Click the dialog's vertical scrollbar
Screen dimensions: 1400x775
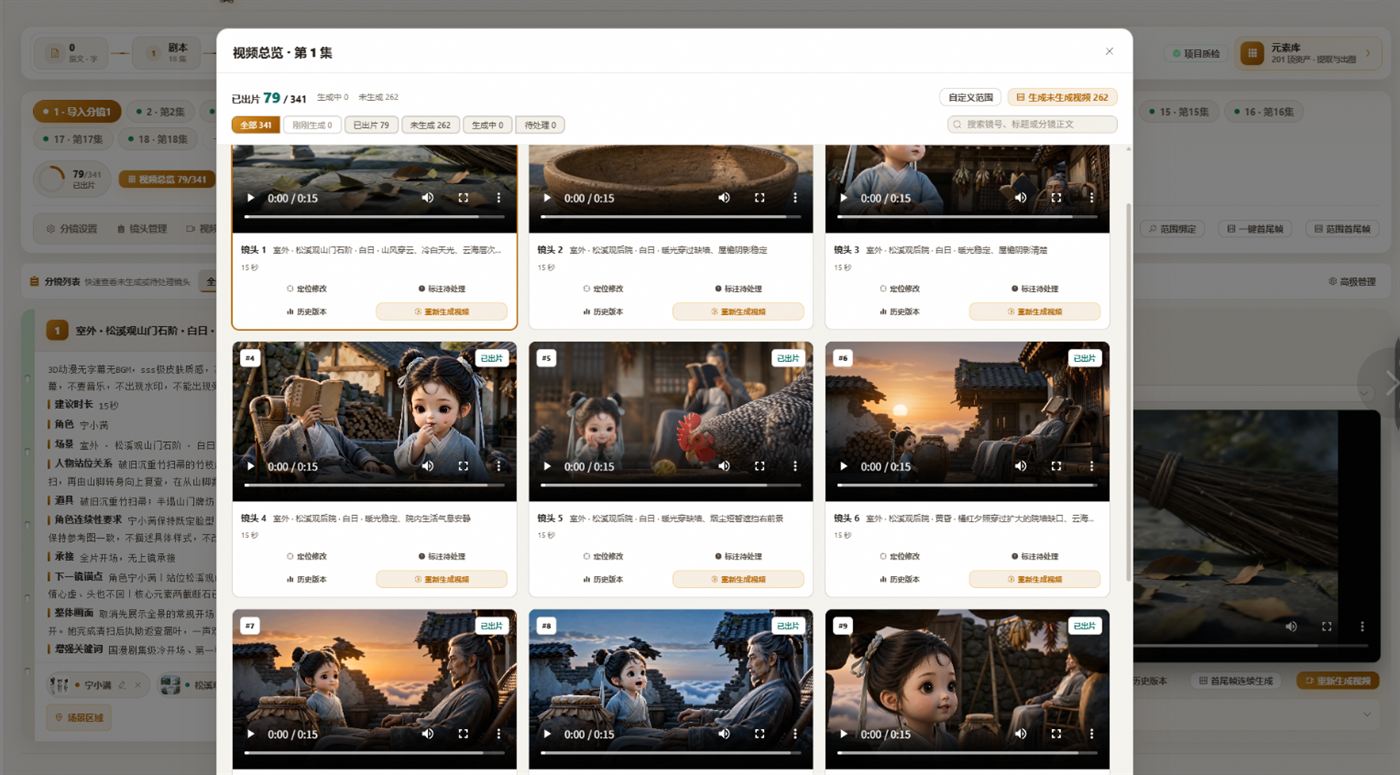[1129, 390]
